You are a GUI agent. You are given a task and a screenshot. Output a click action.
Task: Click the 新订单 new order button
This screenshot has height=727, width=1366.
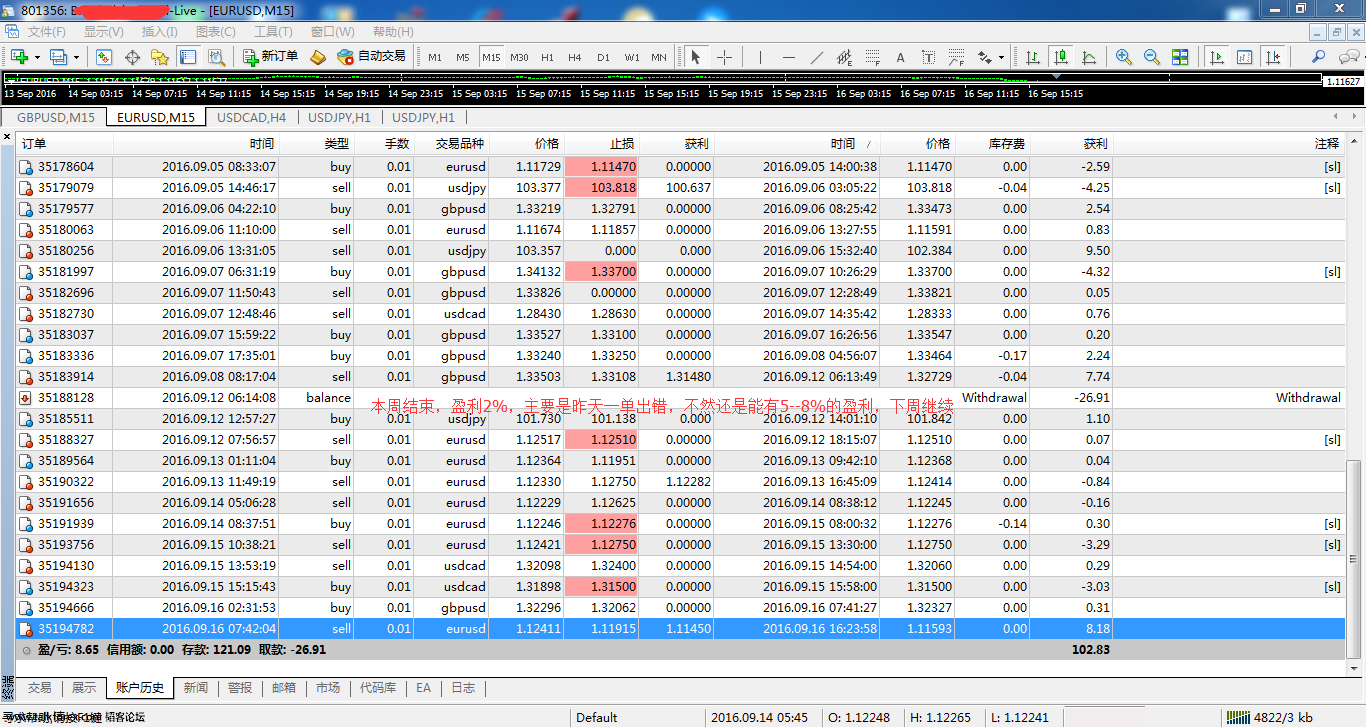(270, 57)
